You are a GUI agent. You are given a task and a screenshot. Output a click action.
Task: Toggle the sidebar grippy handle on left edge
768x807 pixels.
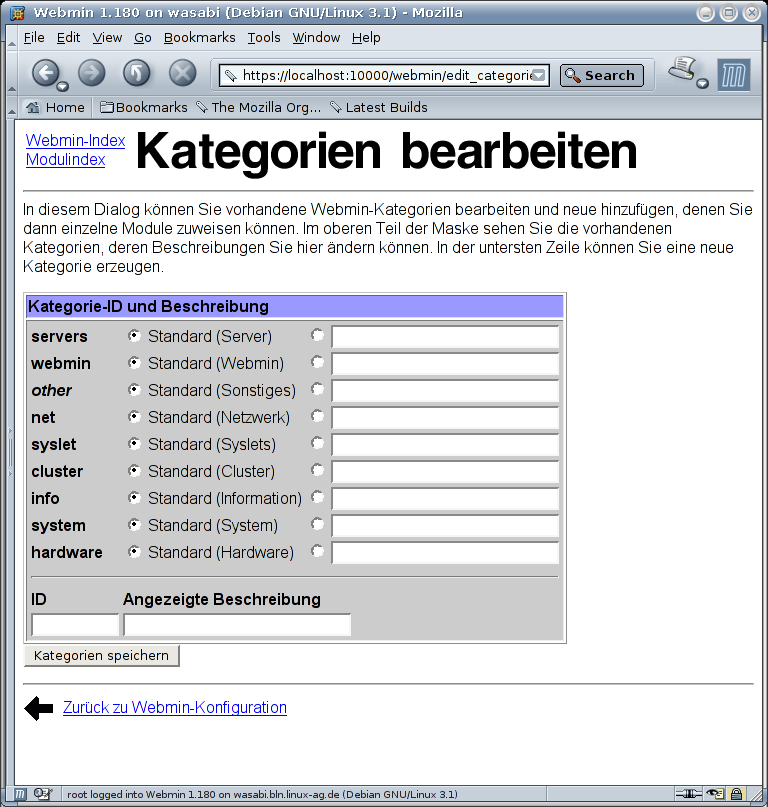tap(10, 453)
